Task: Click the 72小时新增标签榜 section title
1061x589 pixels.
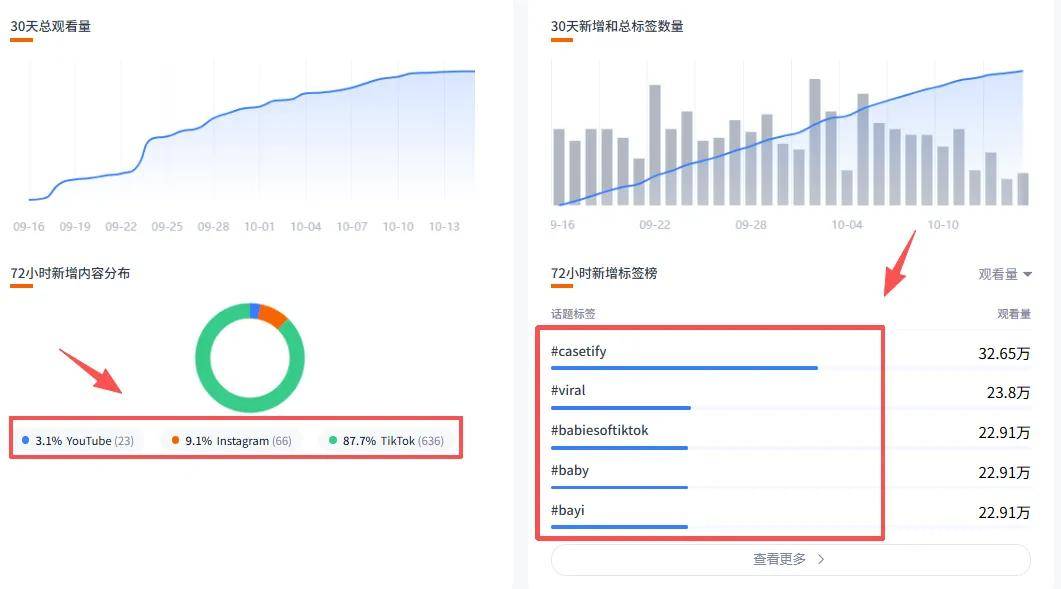Action: [x=604, y=274]
